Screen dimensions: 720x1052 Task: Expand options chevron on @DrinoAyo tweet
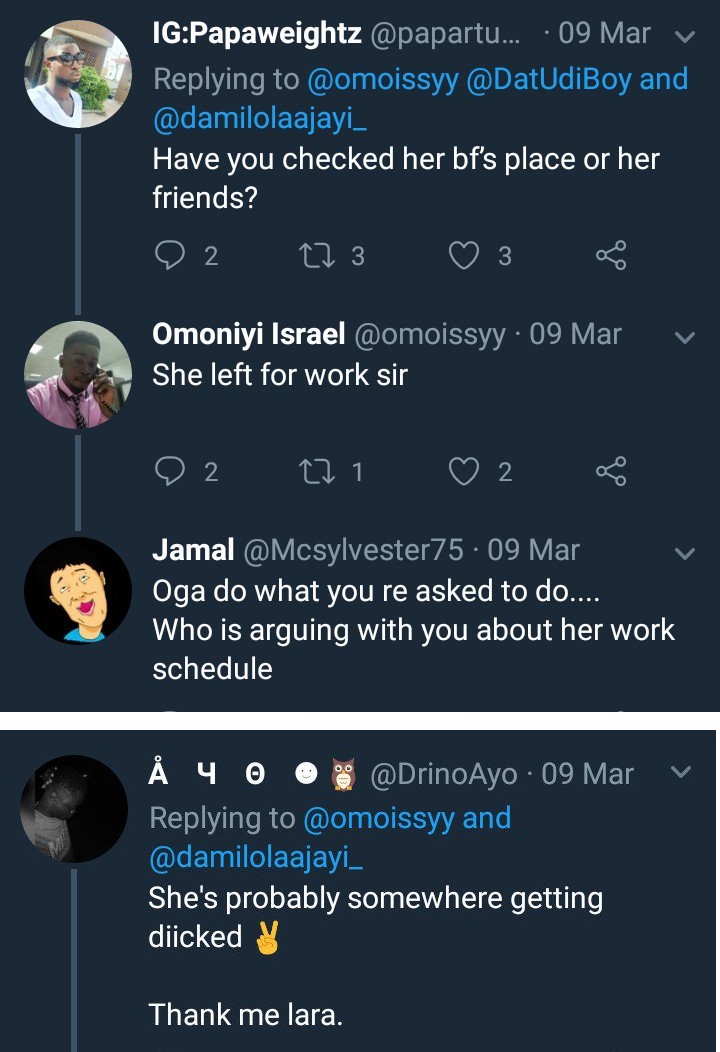pos(680,772)
